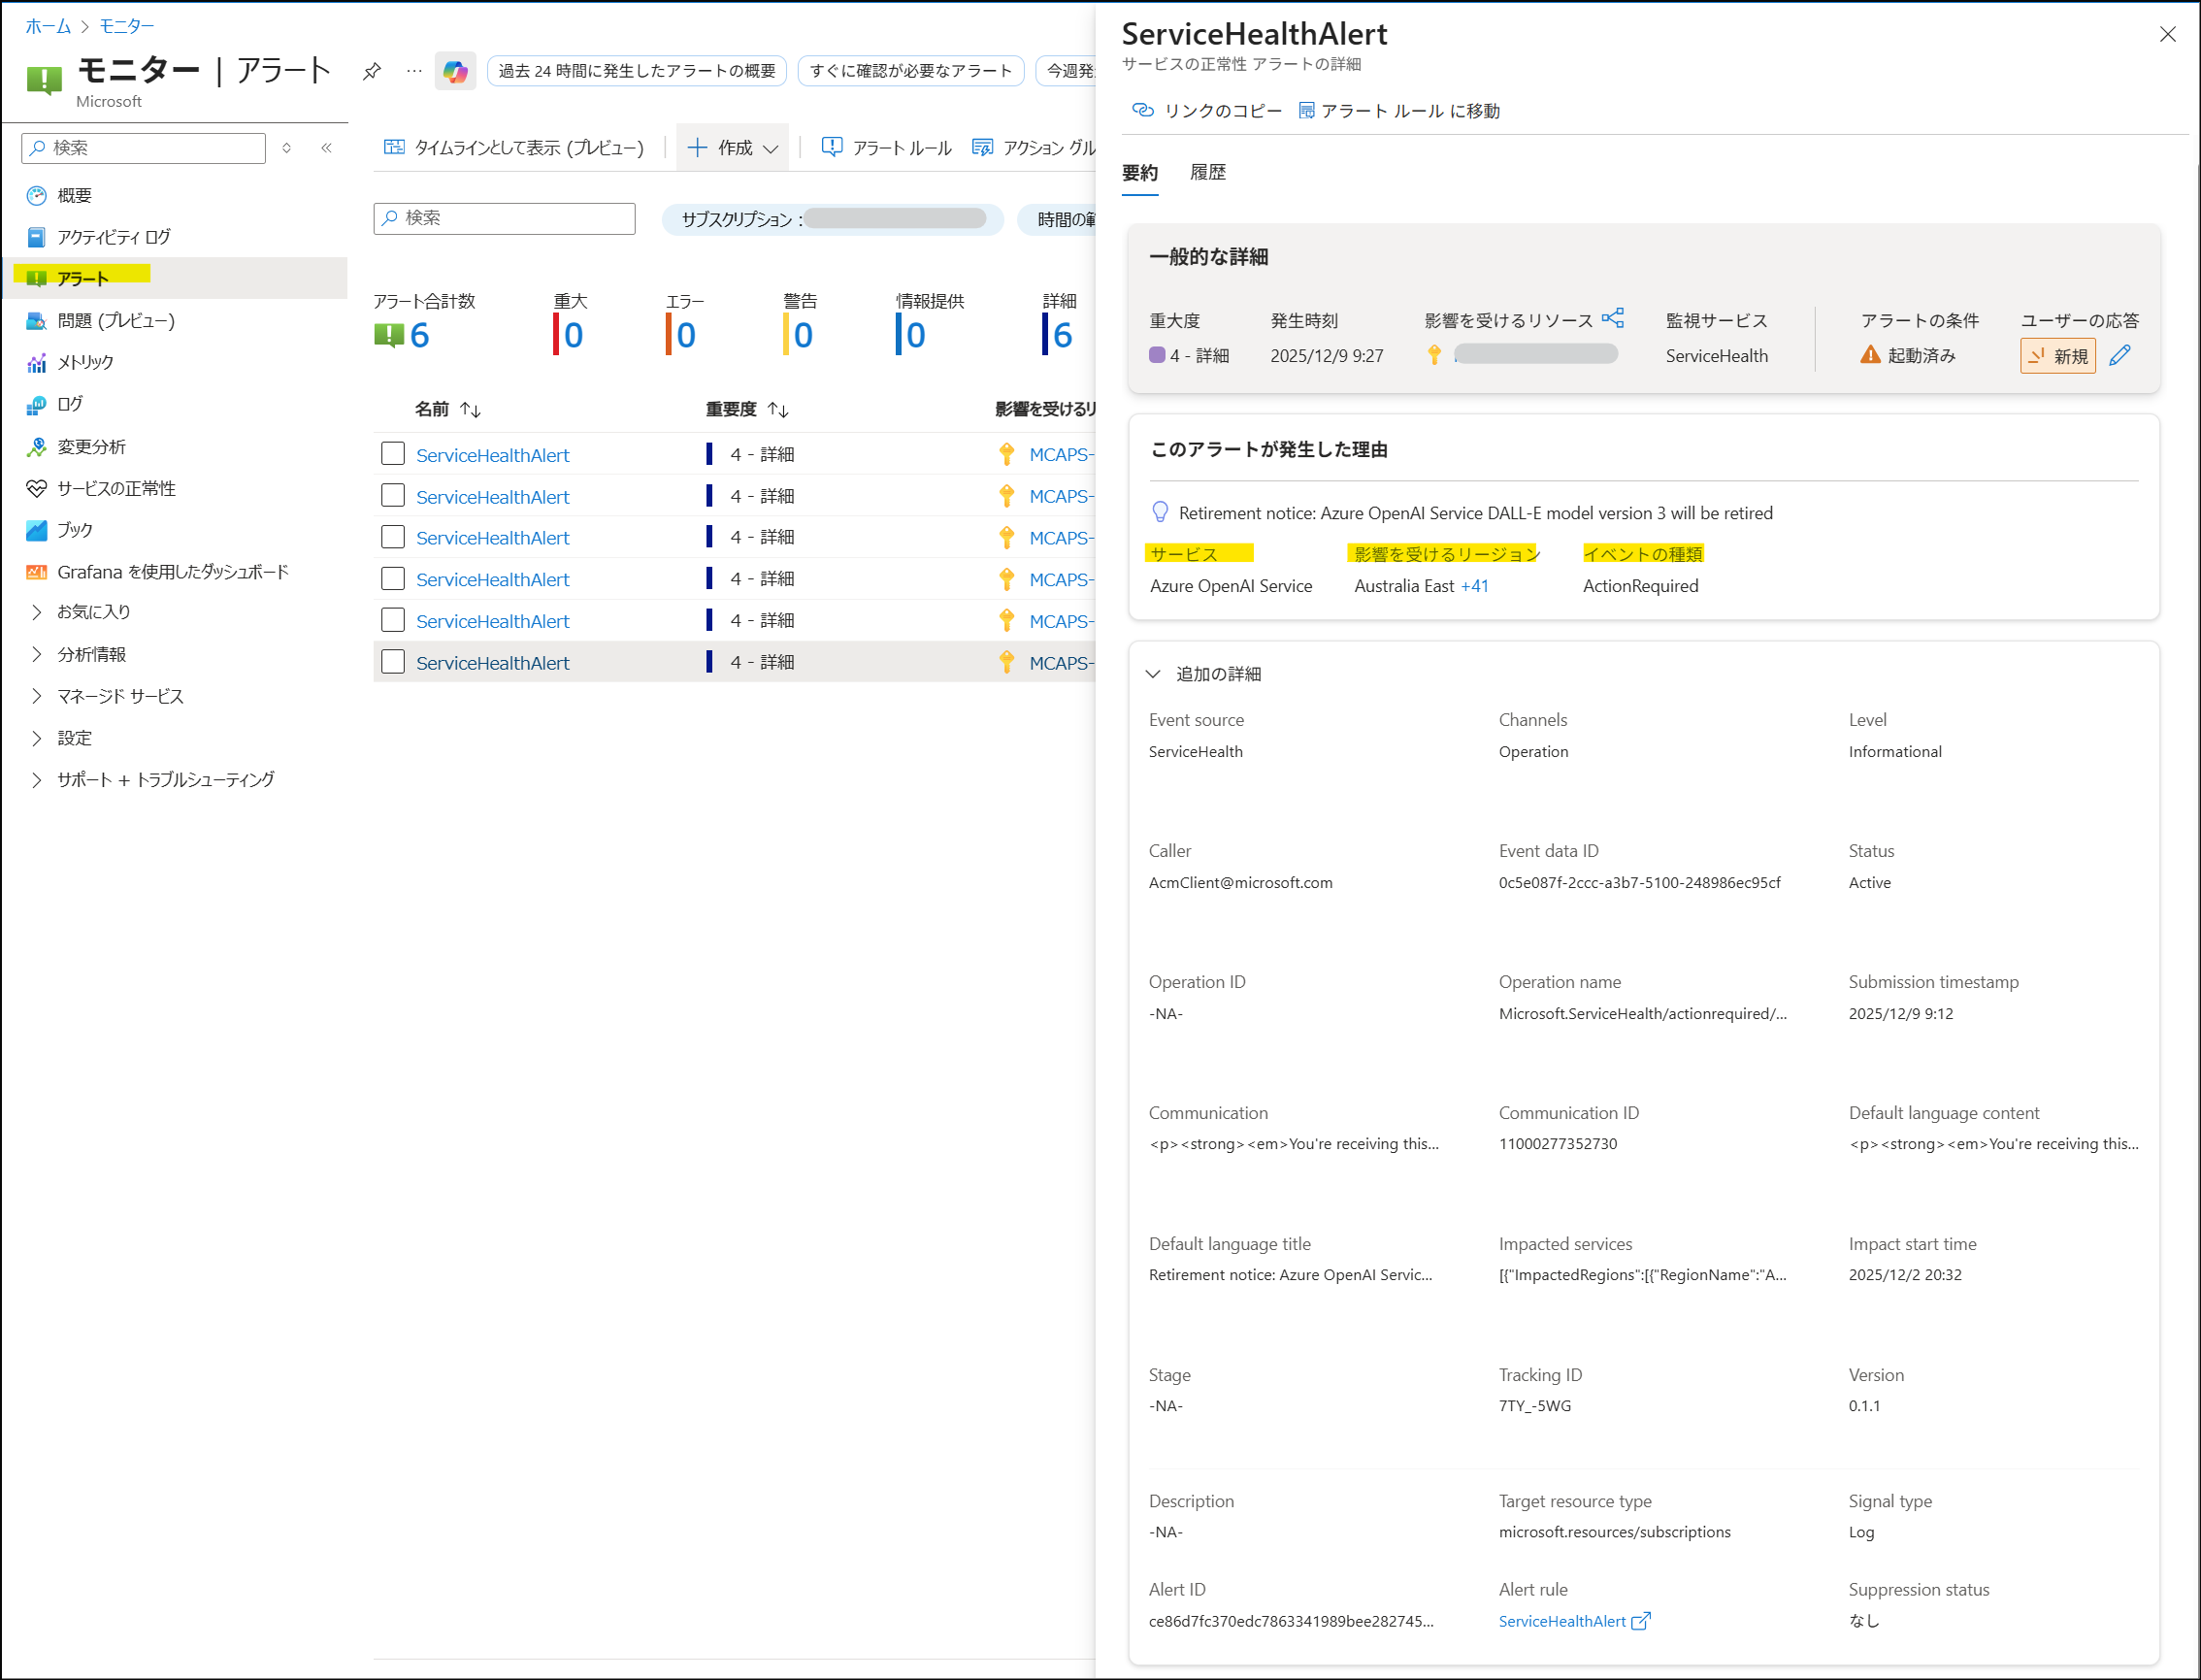This screenshot has width=2201, height=1680.
Task: Open the Copilot icon in the header
Action: 455,71
